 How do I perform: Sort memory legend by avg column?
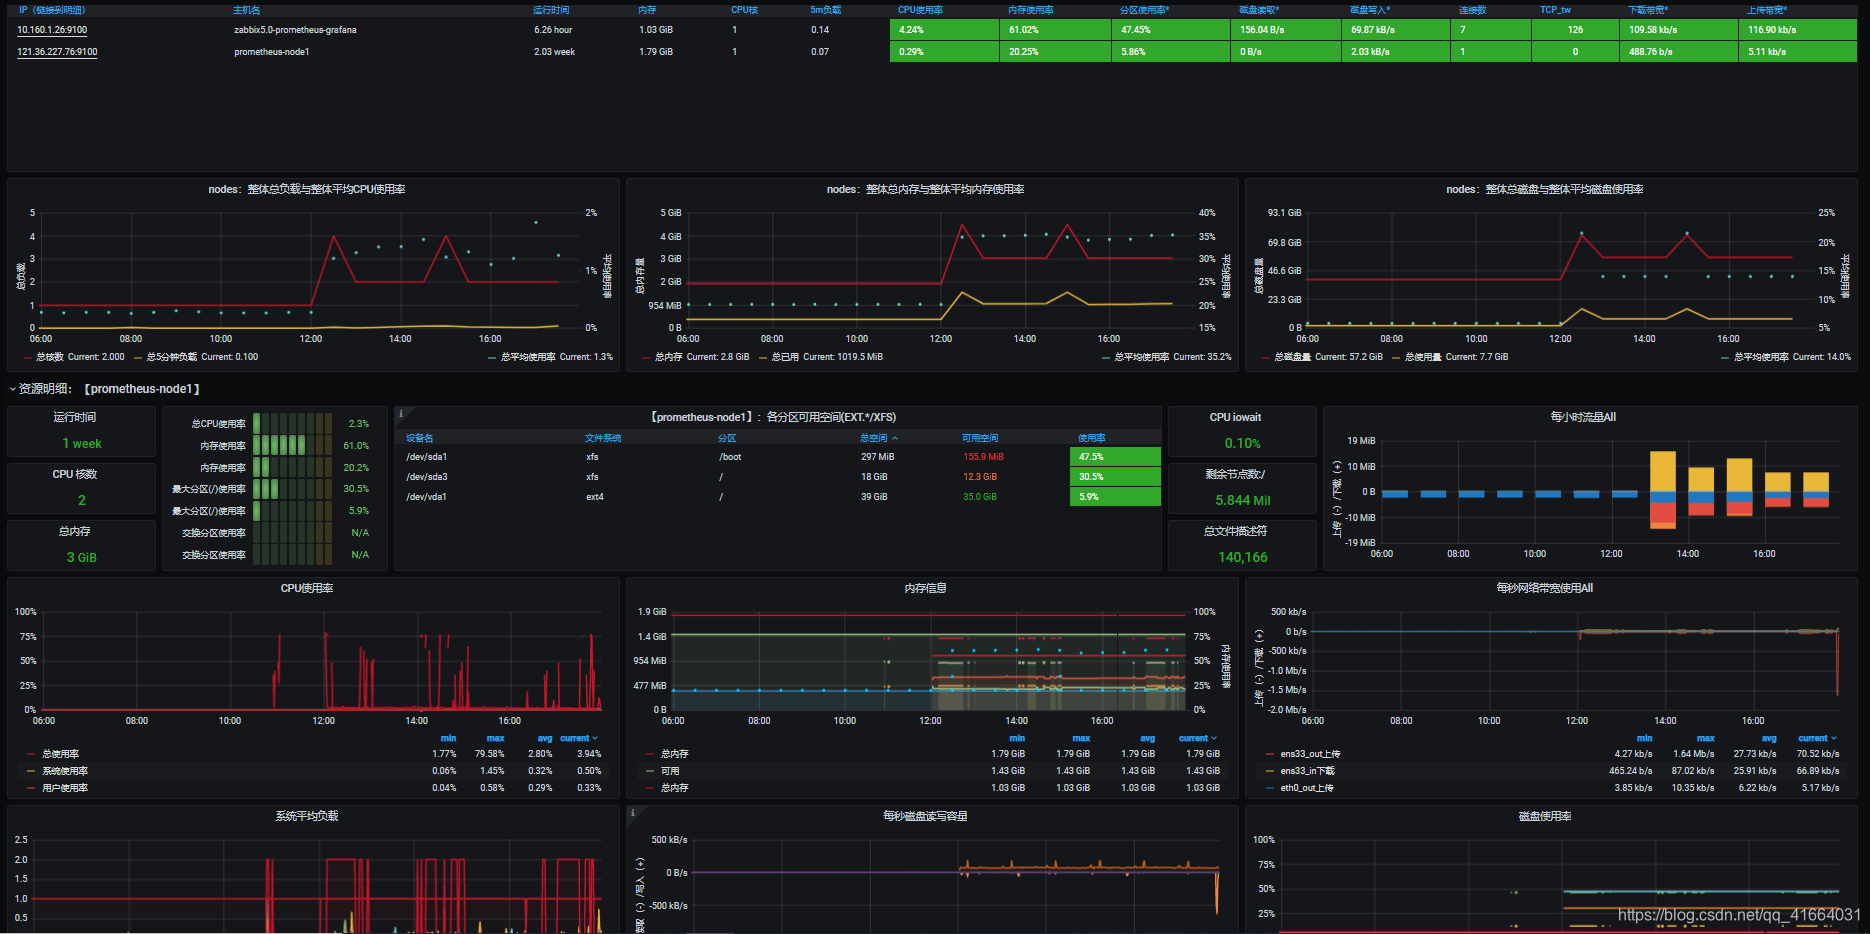click(1147, 738)
